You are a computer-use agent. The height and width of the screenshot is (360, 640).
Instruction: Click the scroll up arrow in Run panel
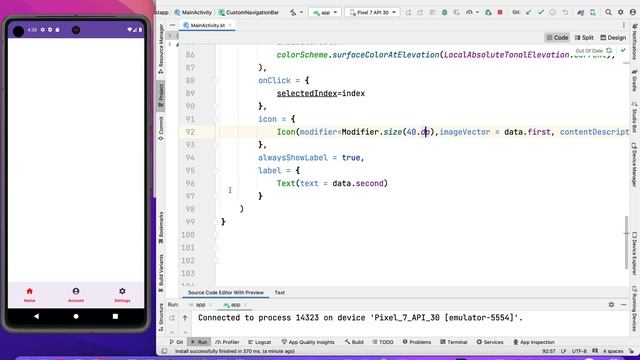[x=185, y=318]
